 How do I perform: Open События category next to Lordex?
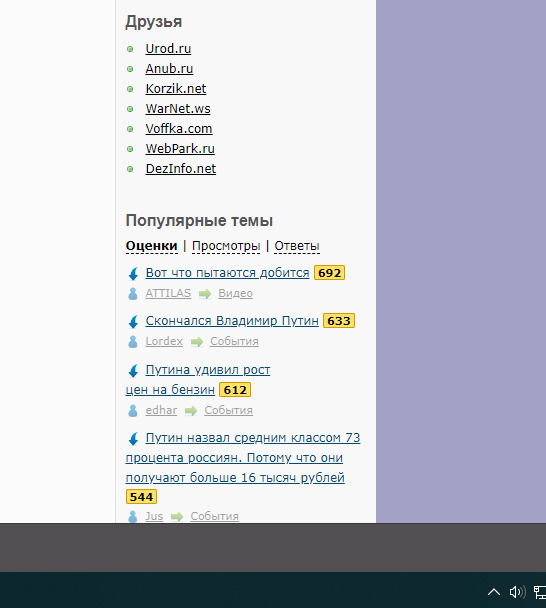234,342
